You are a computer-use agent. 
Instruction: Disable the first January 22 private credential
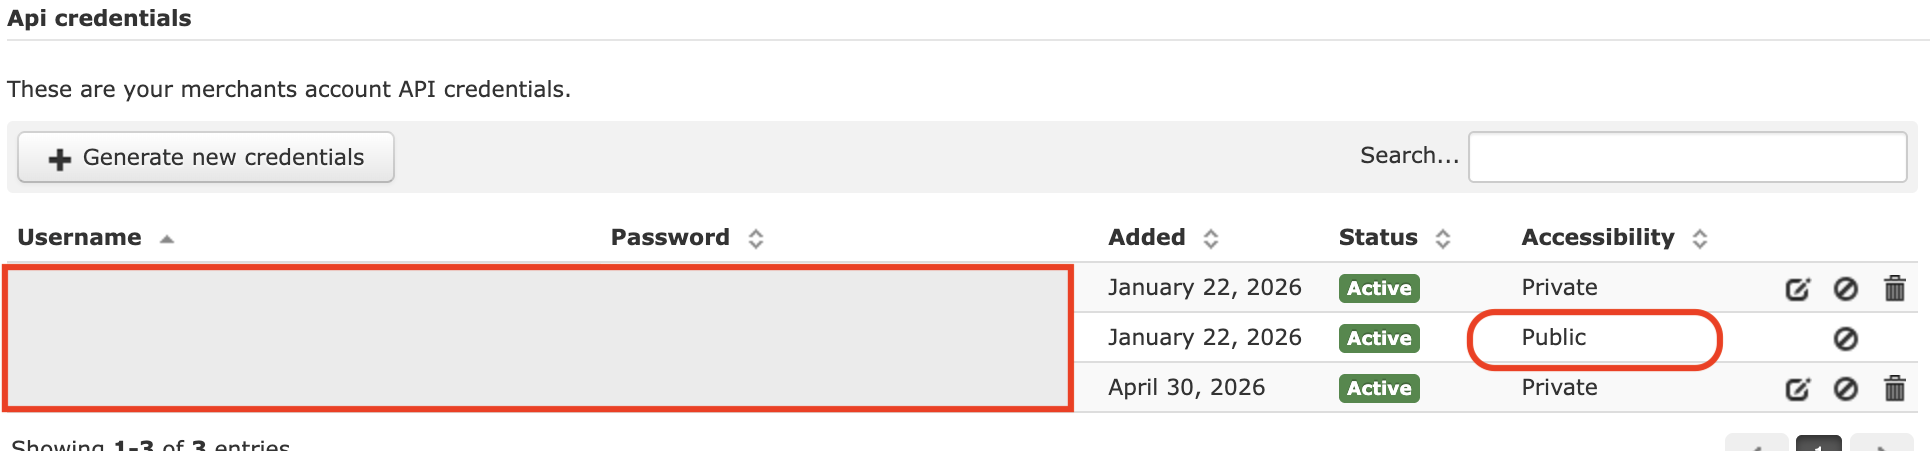coord(1845,289)
